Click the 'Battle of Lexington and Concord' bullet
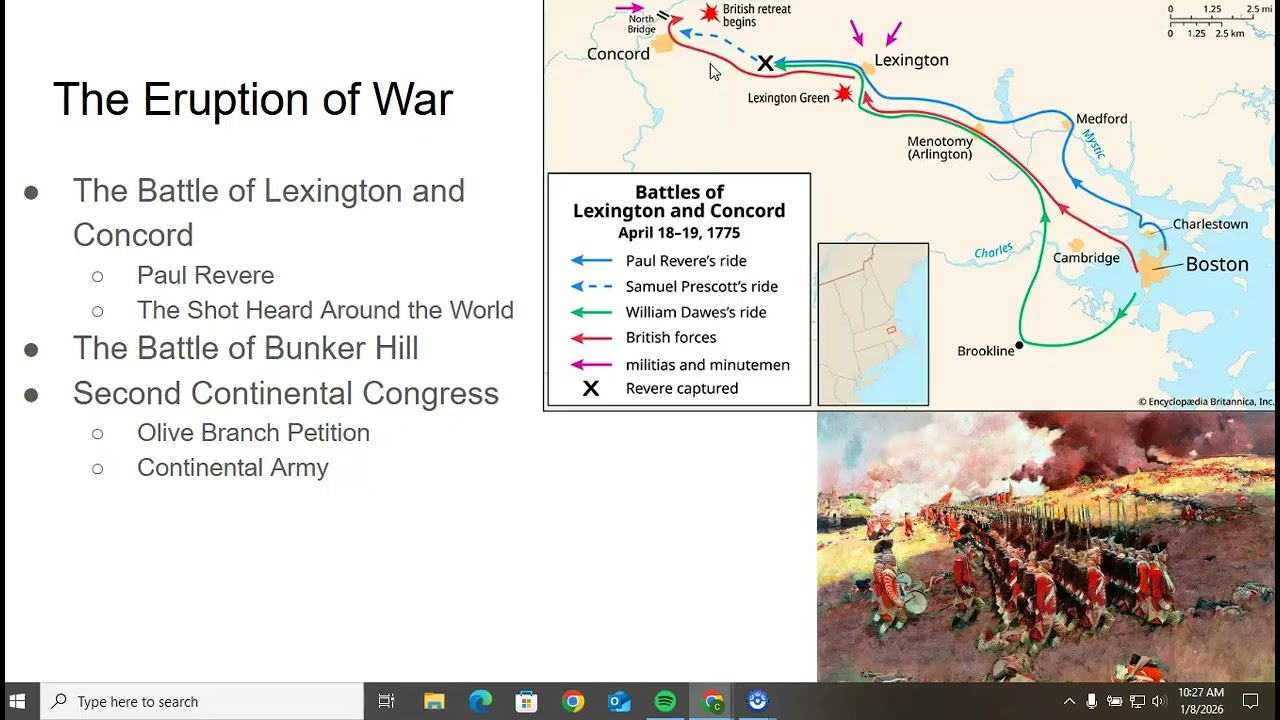 [x=269, y=212]
